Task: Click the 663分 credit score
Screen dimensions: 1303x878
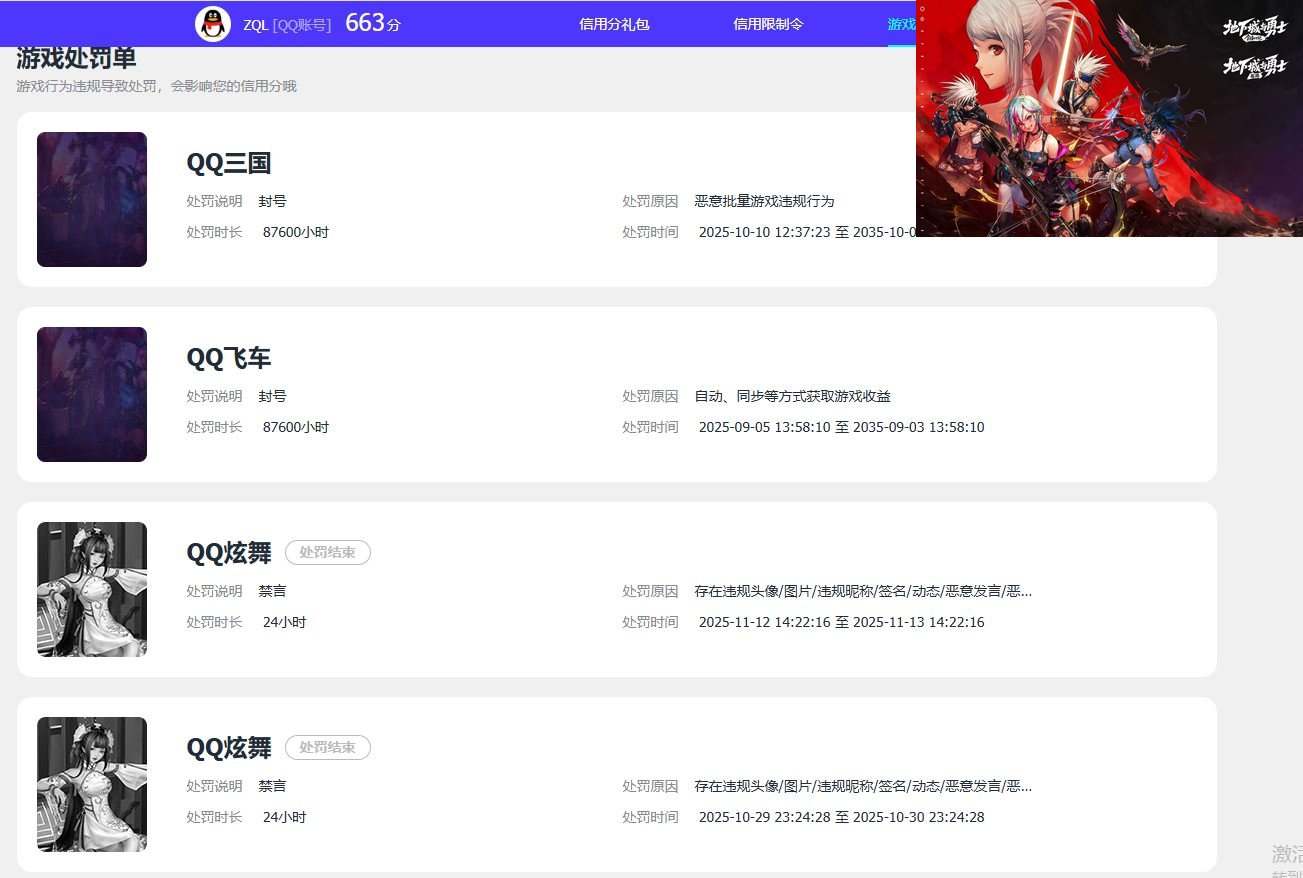Action: coord(373,23)
